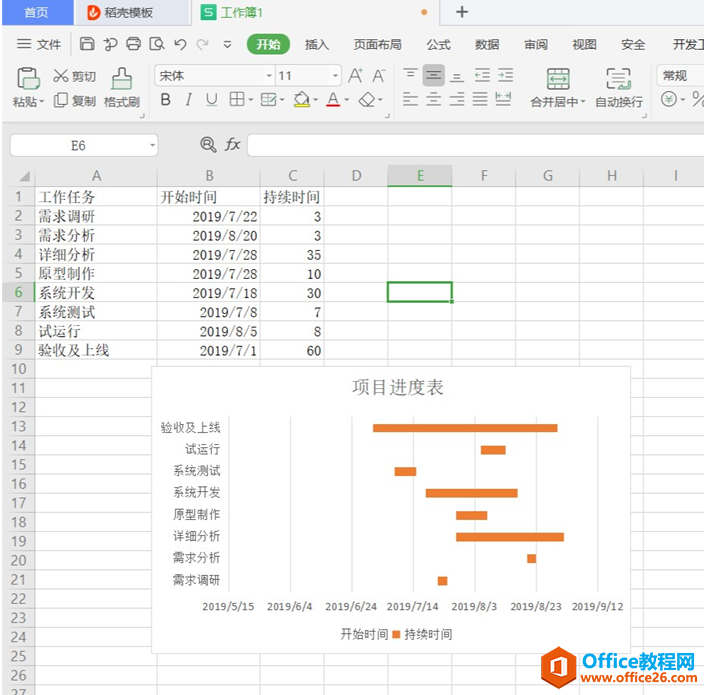The height and width of the screenshot is (695, 704).
Task: Align text to top icon
Action: tap(410, 75)
